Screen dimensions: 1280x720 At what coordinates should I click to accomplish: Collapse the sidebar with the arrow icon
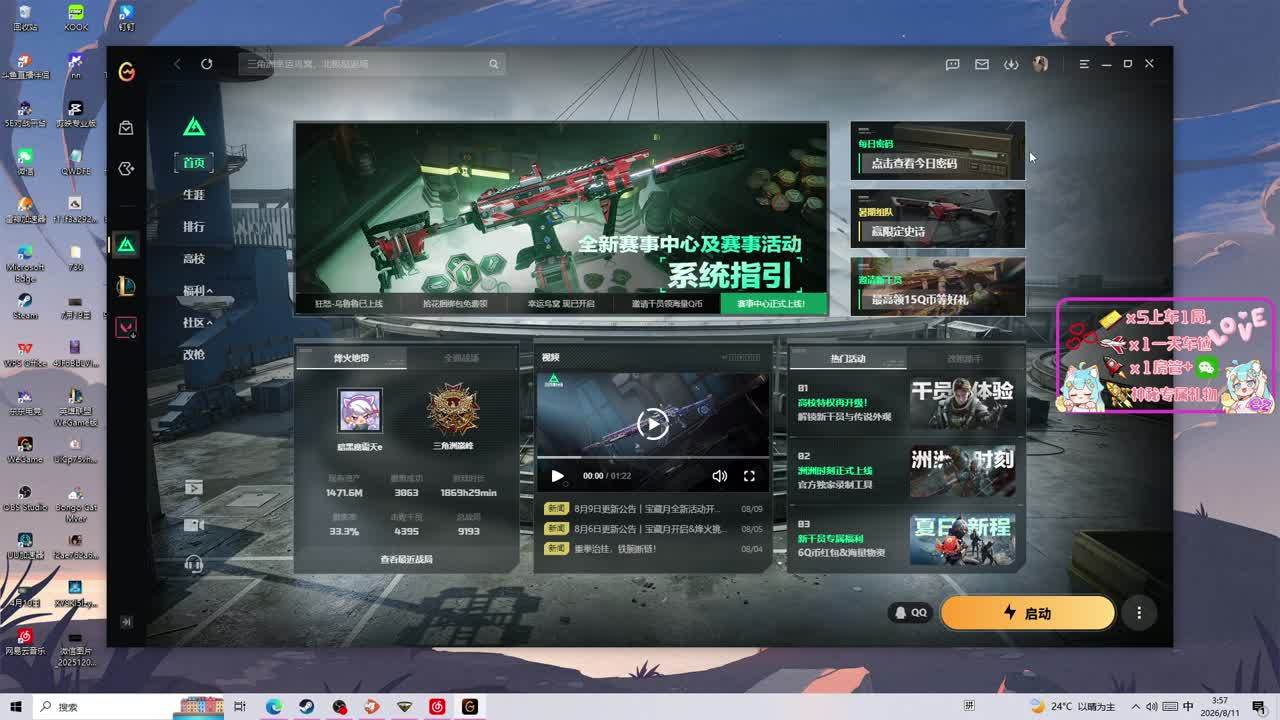(x=126, y=621)
